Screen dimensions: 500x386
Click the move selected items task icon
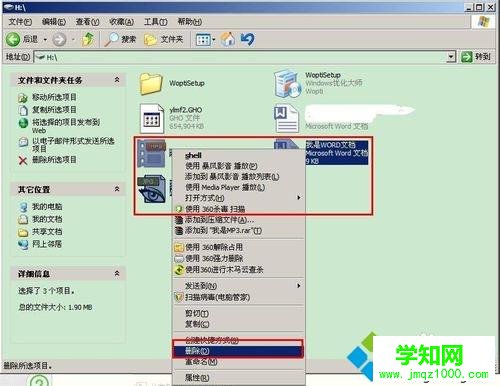pos(23,98)
